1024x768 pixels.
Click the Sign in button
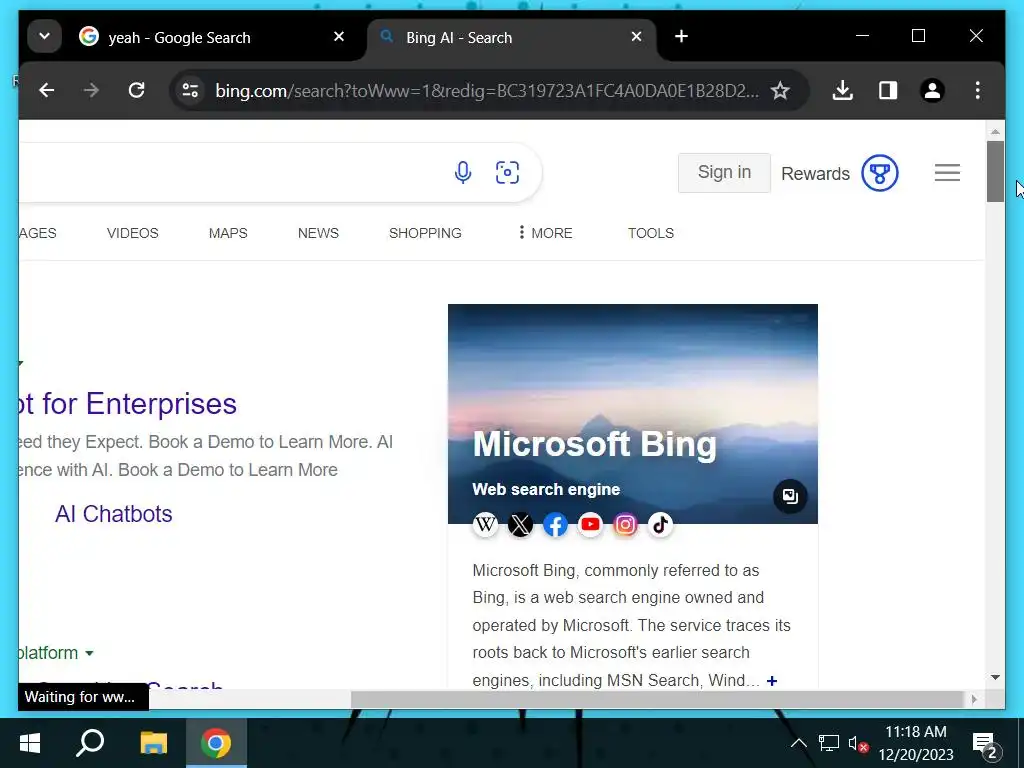point(724,172)
